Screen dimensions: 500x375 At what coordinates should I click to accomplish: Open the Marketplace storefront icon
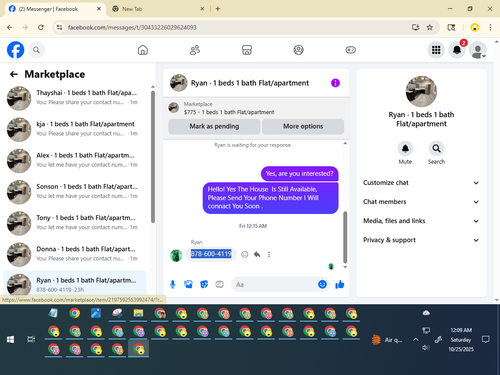[247, 50]
